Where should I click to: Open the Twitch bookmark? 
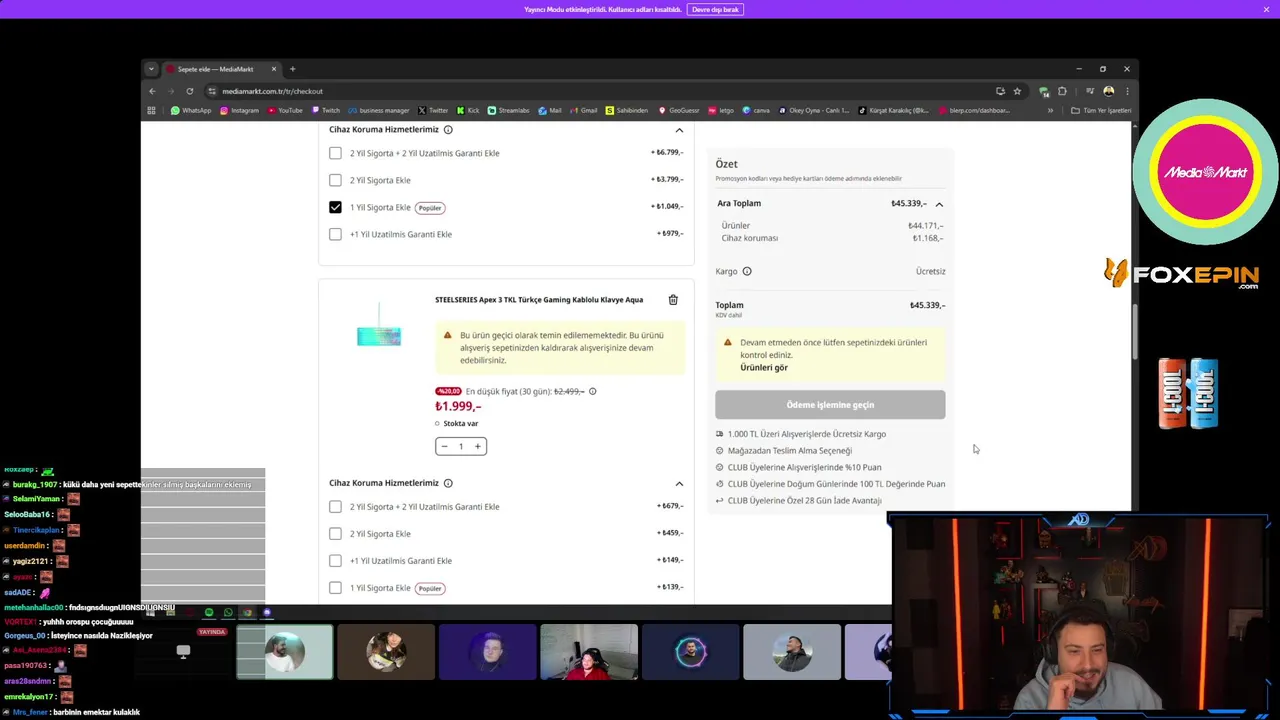tap(325, 111)
